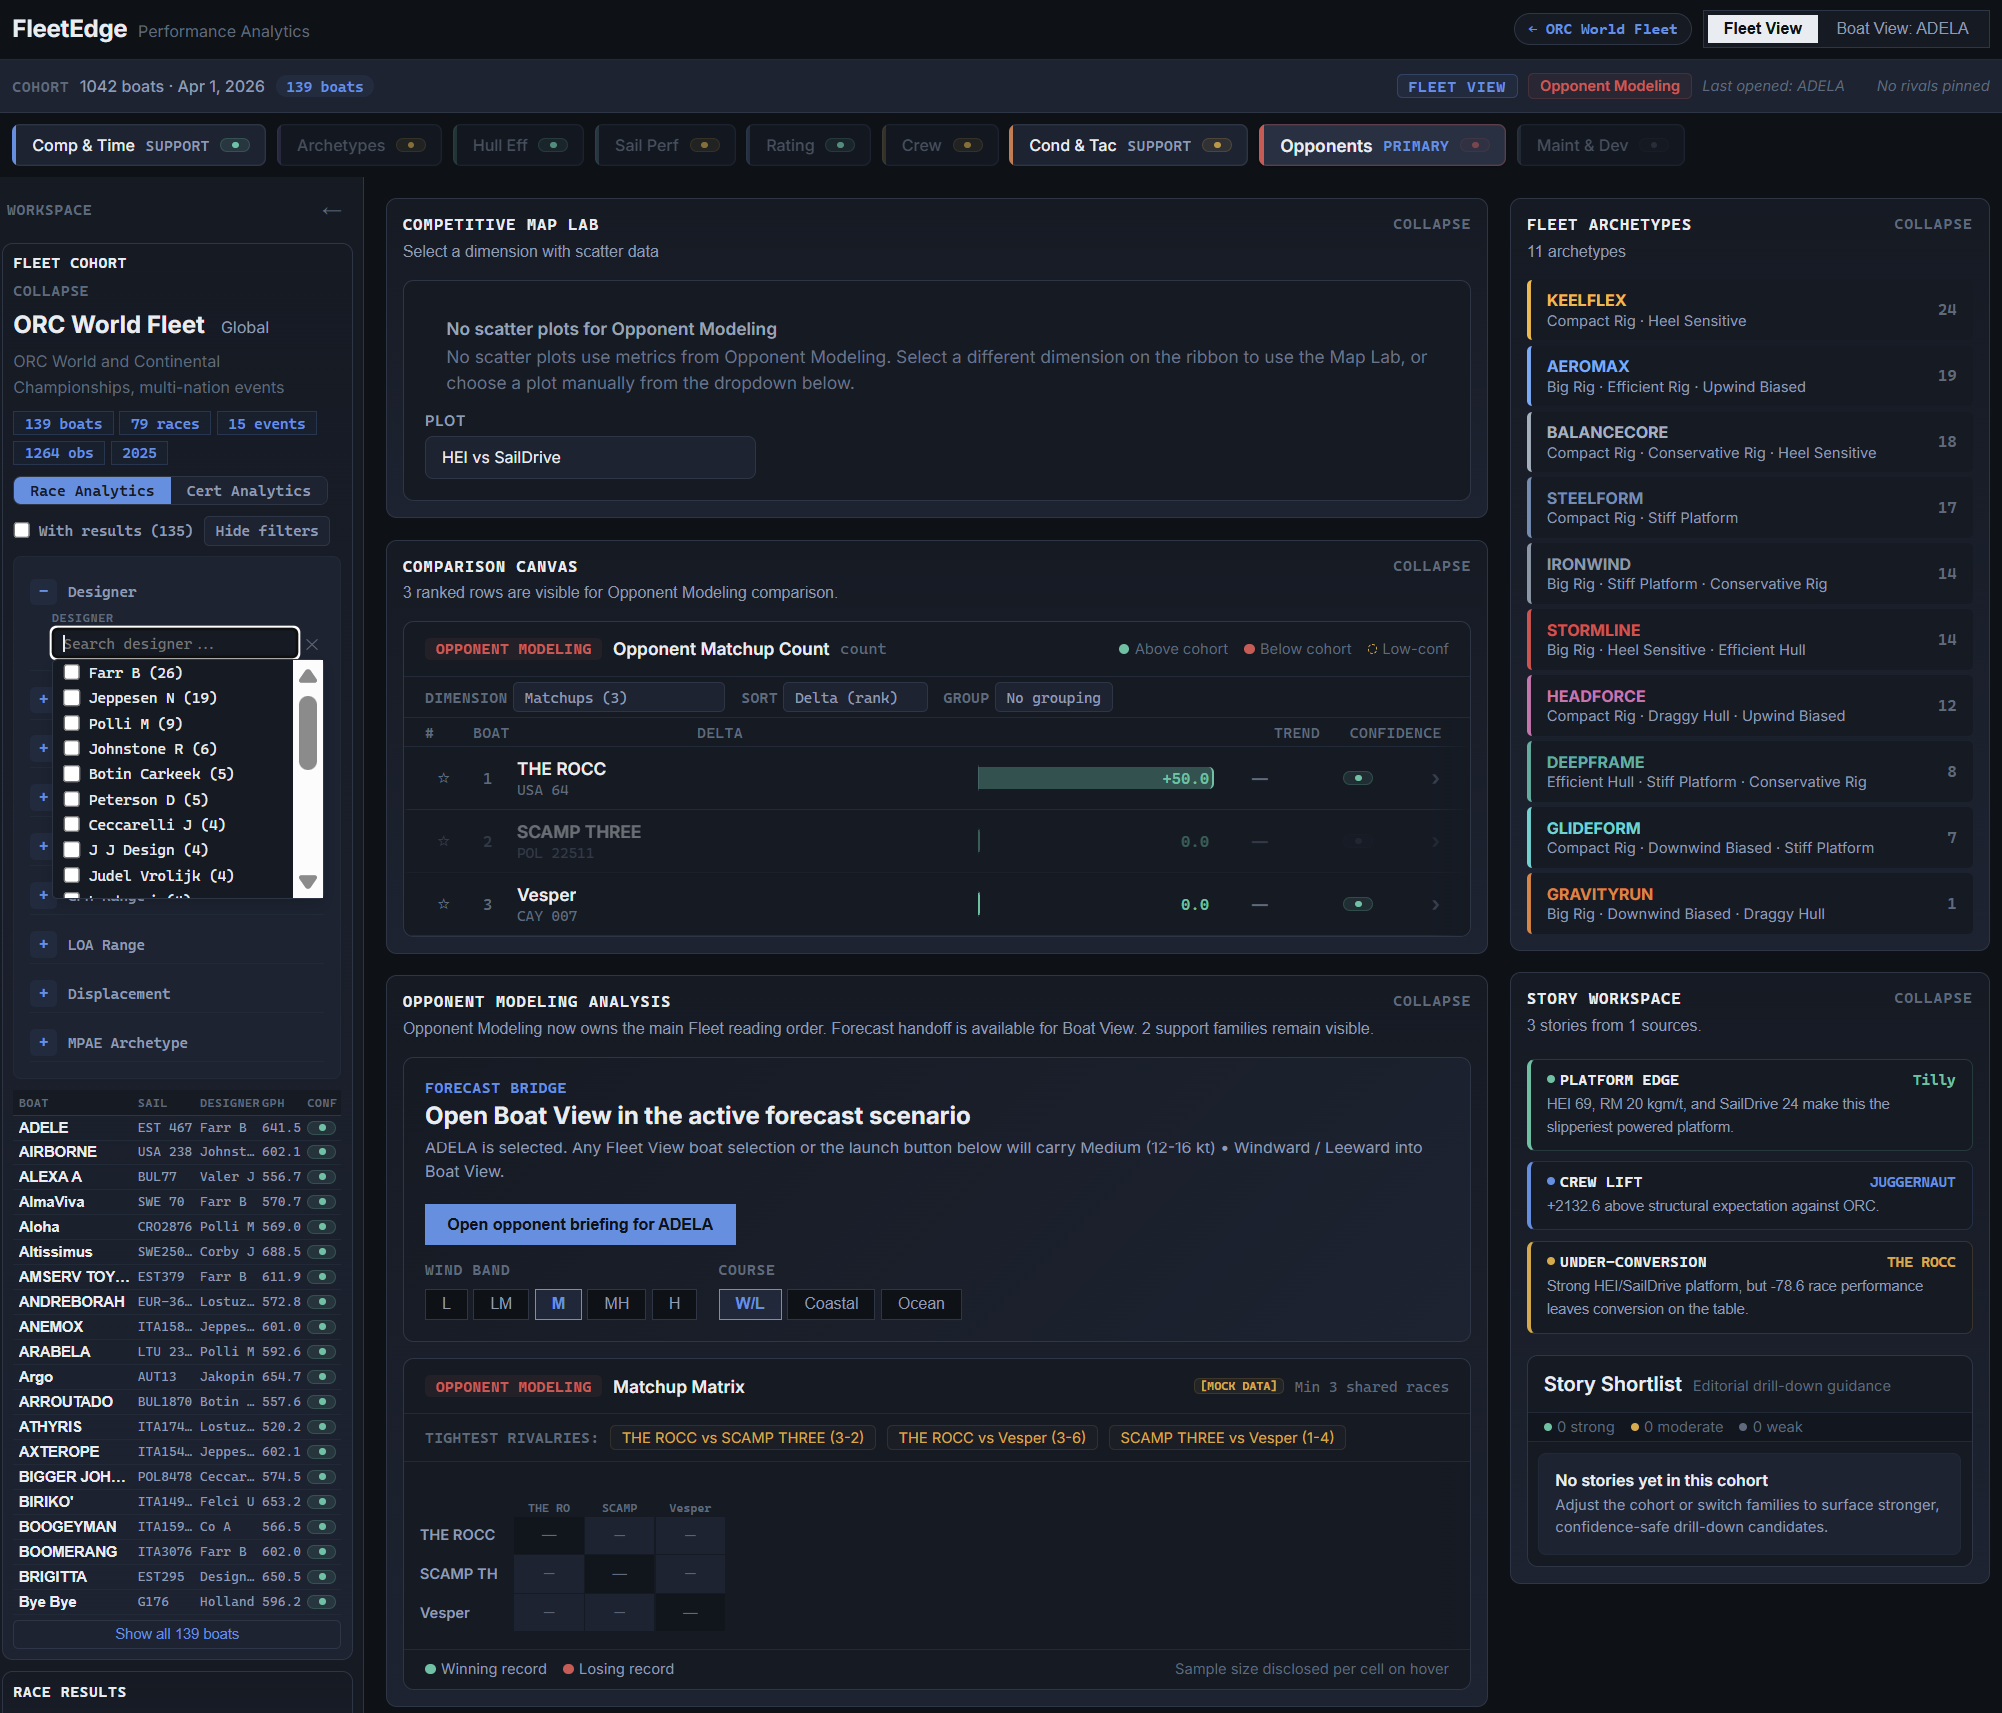Screen dimensions: 2002x1713
Task: Click the confidence indicator for ANEMOX boat
Action: [322, 1327]
